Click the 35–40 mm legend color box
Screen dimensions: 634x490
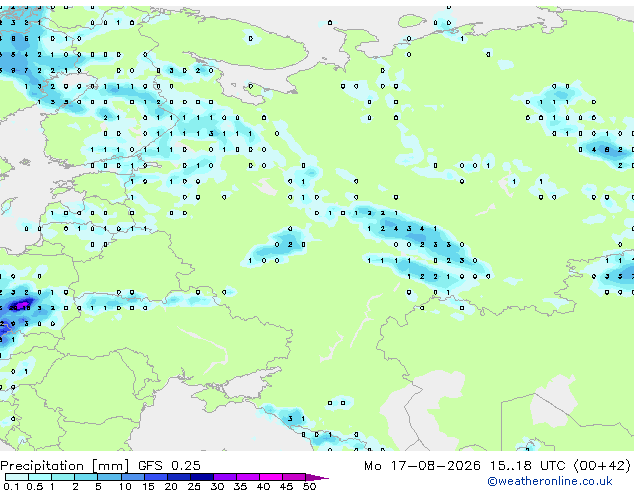248,477
